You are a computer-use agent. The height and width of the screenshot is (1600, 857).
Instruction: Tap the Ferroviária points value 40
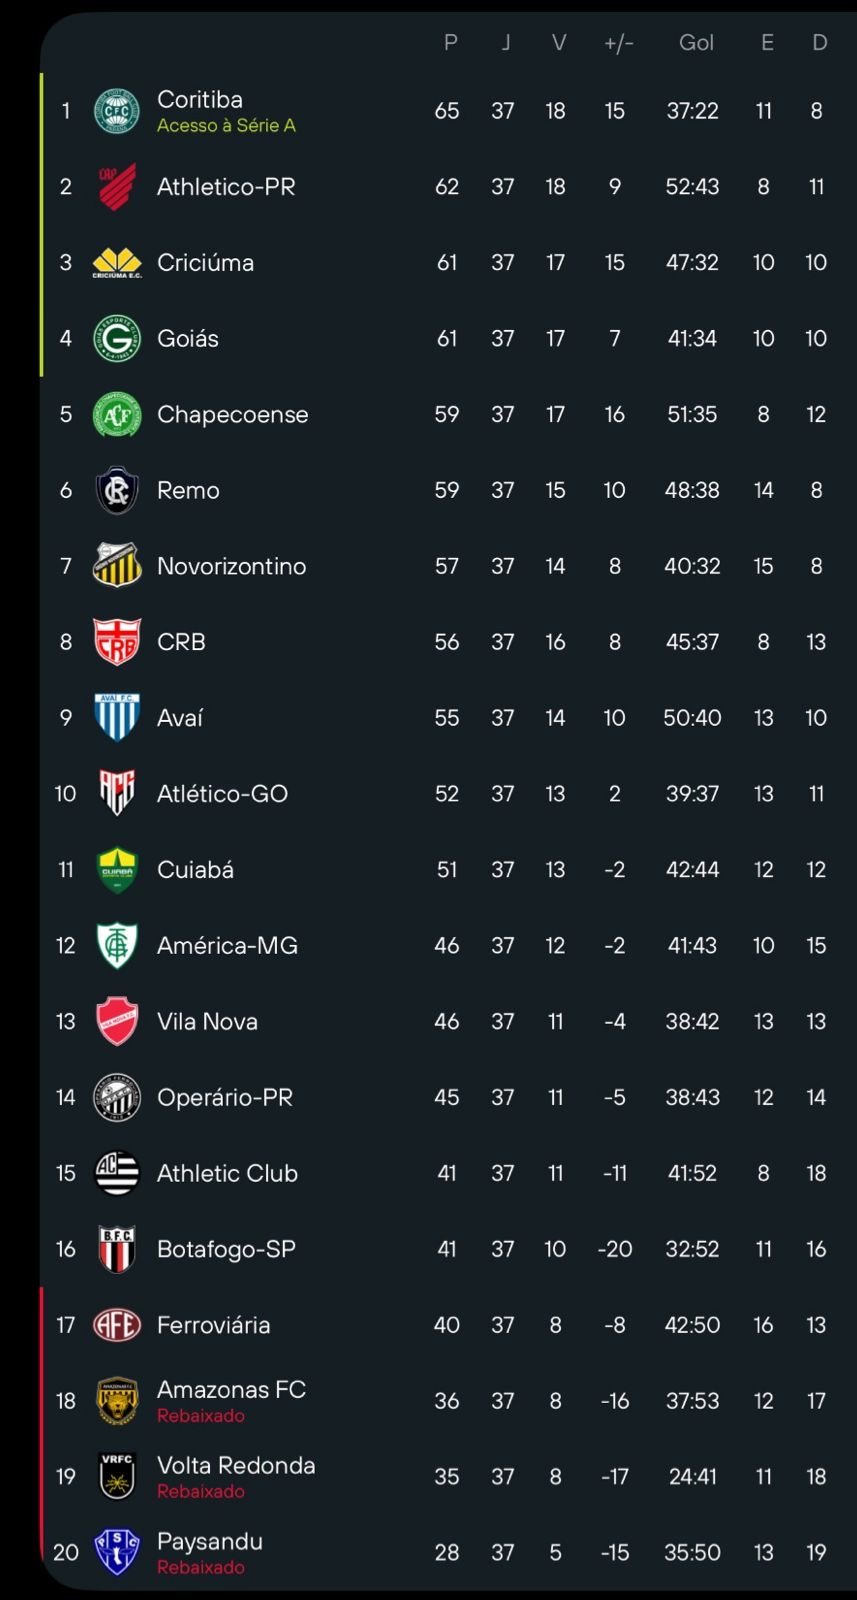(x=447, y=1325)
